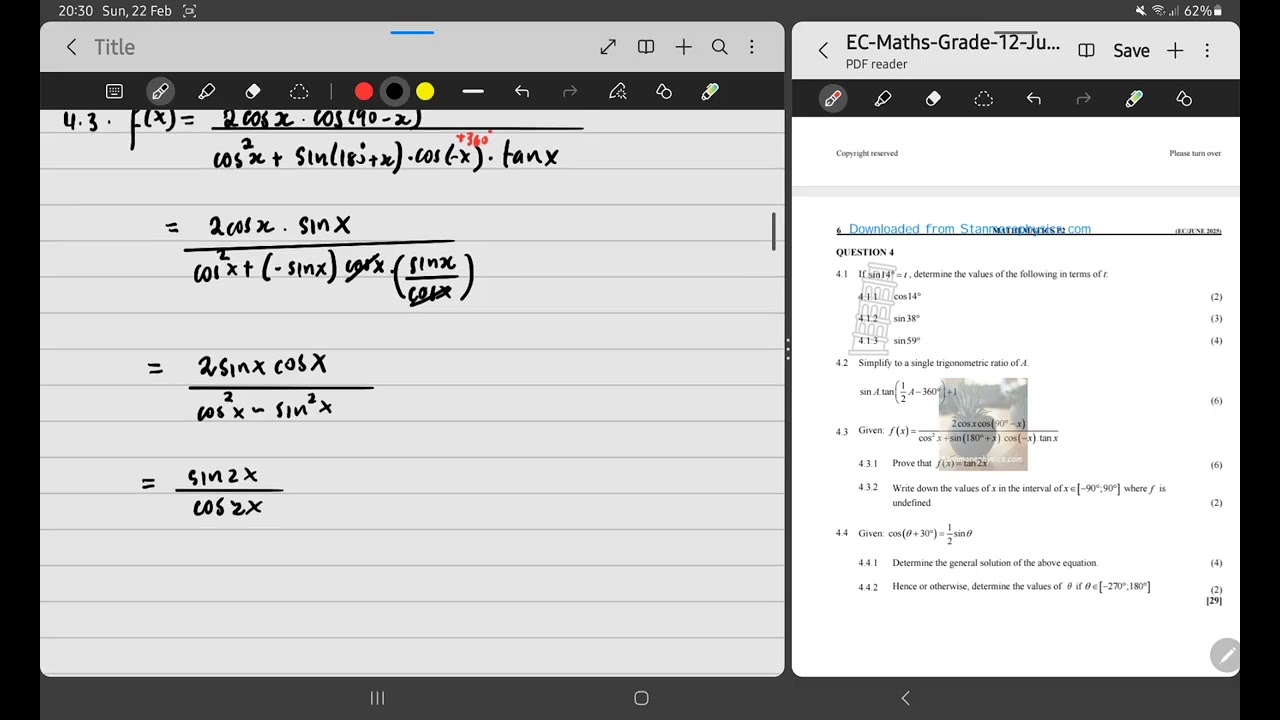The width and height of the screenshot is (1280, 720).
Task: Select eraser in PDF reader
Action: tap(933, 98)
